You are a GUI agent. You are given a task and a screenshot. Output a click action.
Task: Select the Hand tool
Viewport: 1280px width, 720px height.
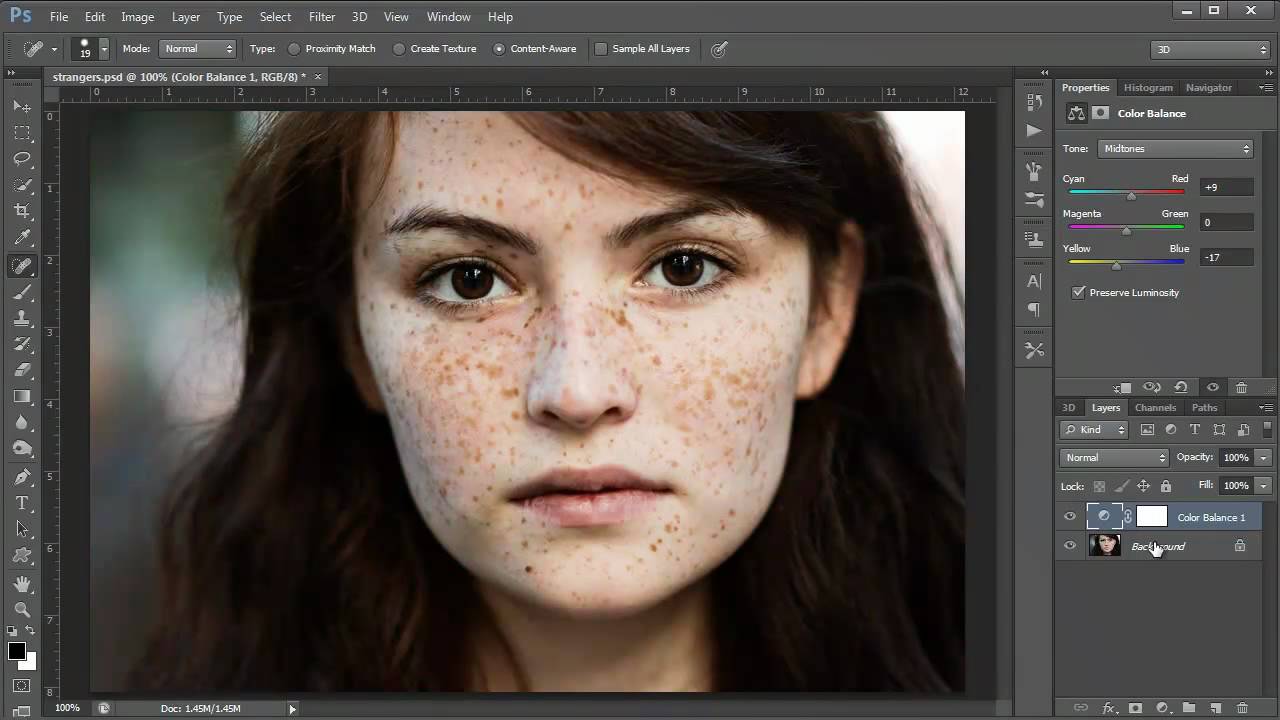pos(22,583)
